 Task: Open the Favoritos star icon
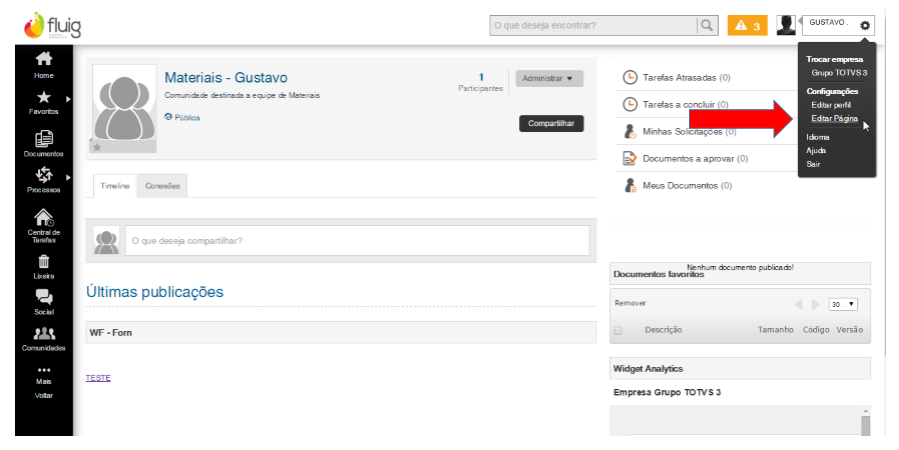coord(43,98)
